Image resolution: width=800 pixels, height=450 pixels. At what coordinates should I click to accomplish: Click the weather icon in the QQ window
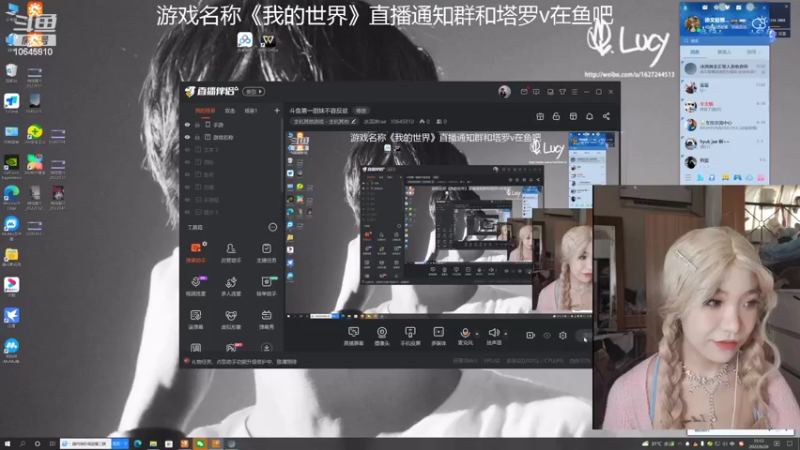(x=759, y=23)
